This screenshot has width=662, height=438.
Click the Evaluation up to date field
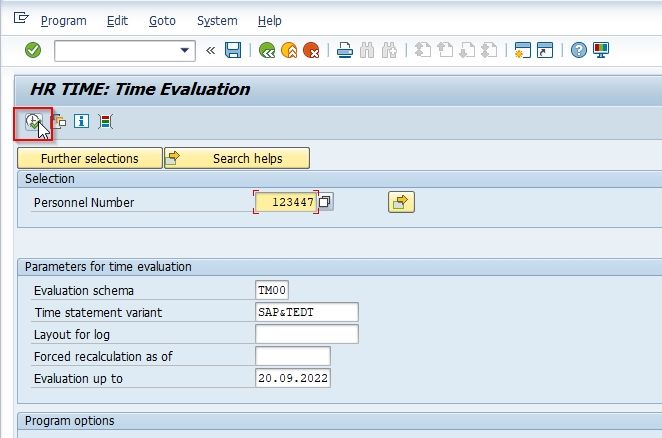(x=293, y=378)
